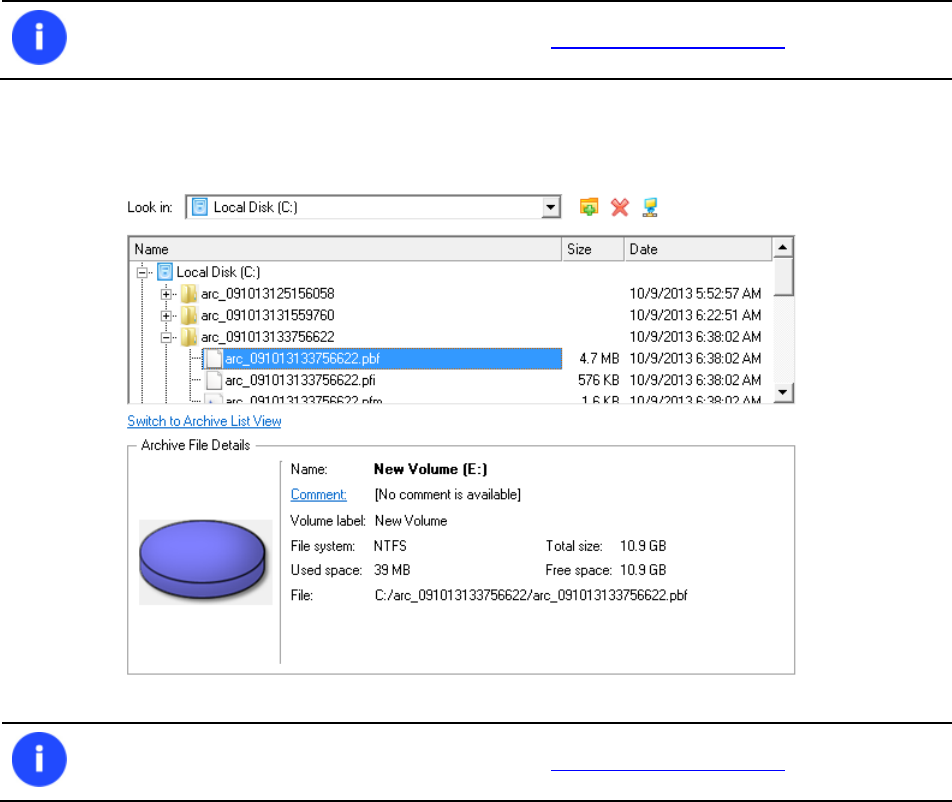The image size is (952, 802).
Task: Click the date 10/9/2013 6:22:51 AM
Action: pos(695,316)
